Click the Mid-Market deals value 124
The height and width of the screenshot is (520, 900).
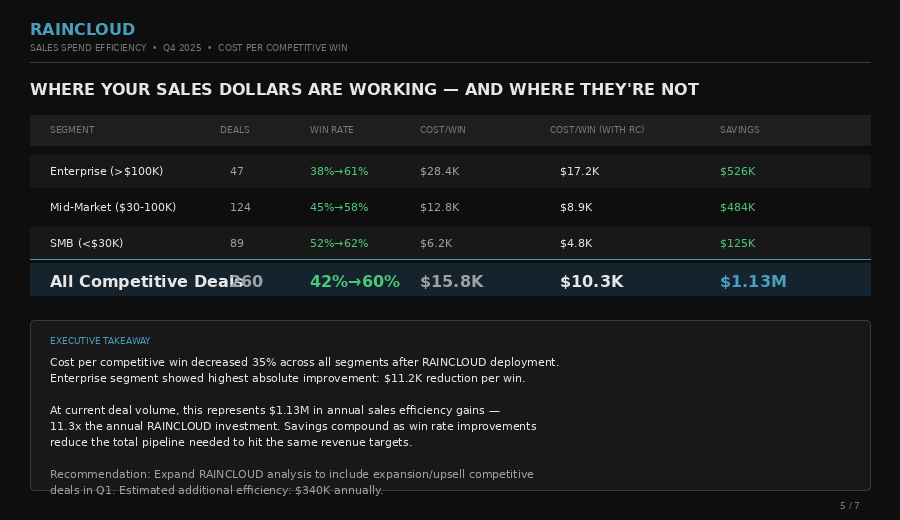coord(240,207)
